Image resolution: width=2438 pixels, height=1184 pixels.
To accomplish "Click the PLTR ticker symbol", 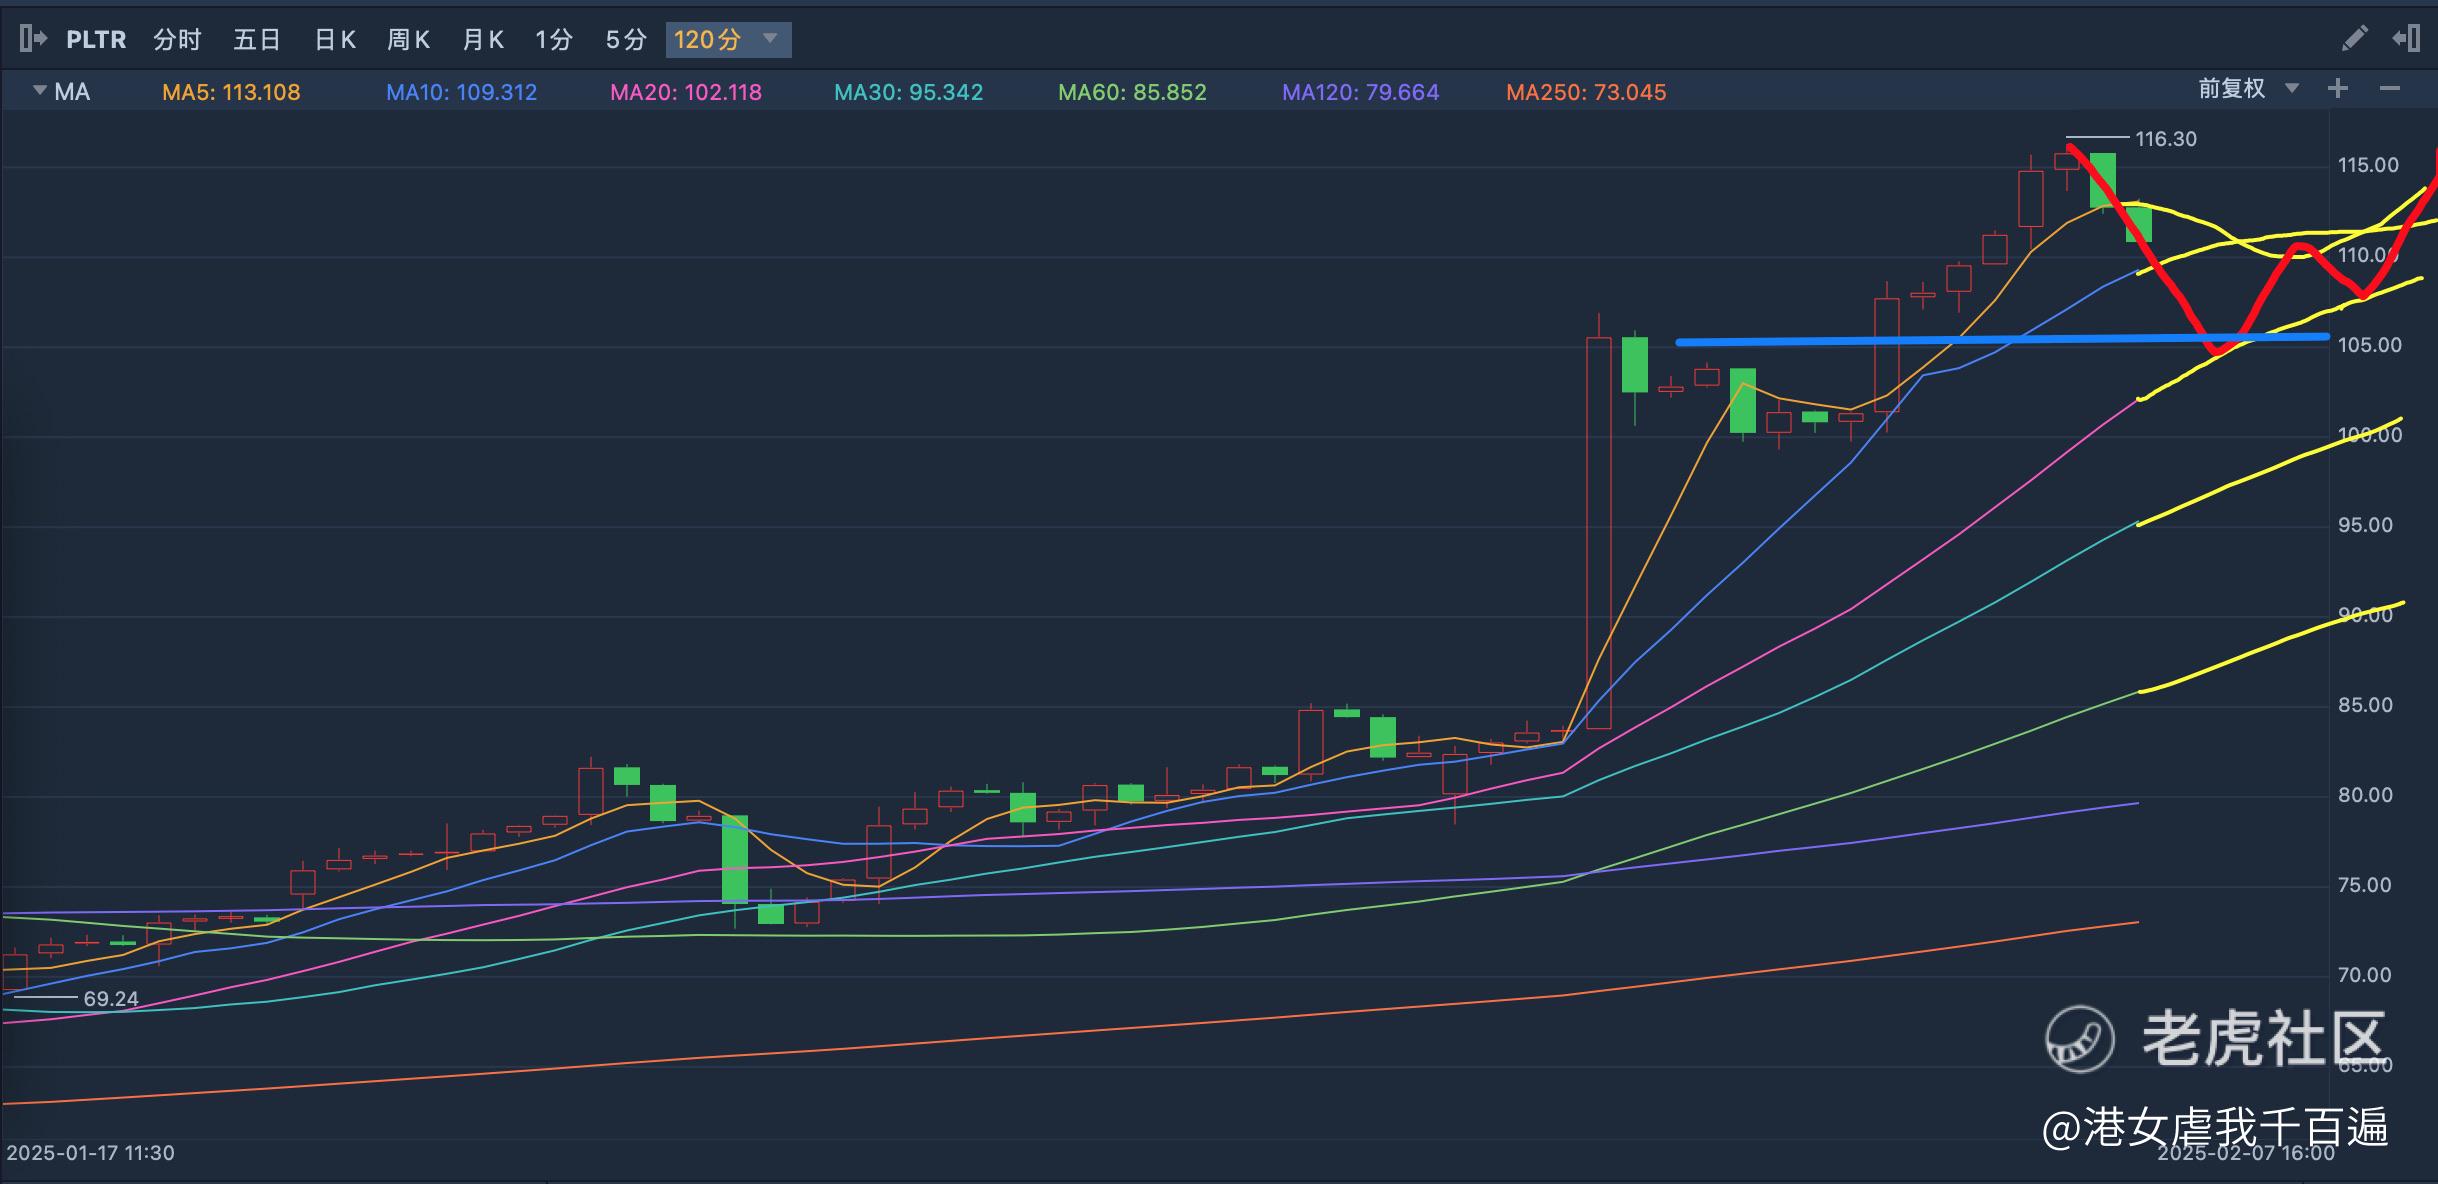I will 96,40.
